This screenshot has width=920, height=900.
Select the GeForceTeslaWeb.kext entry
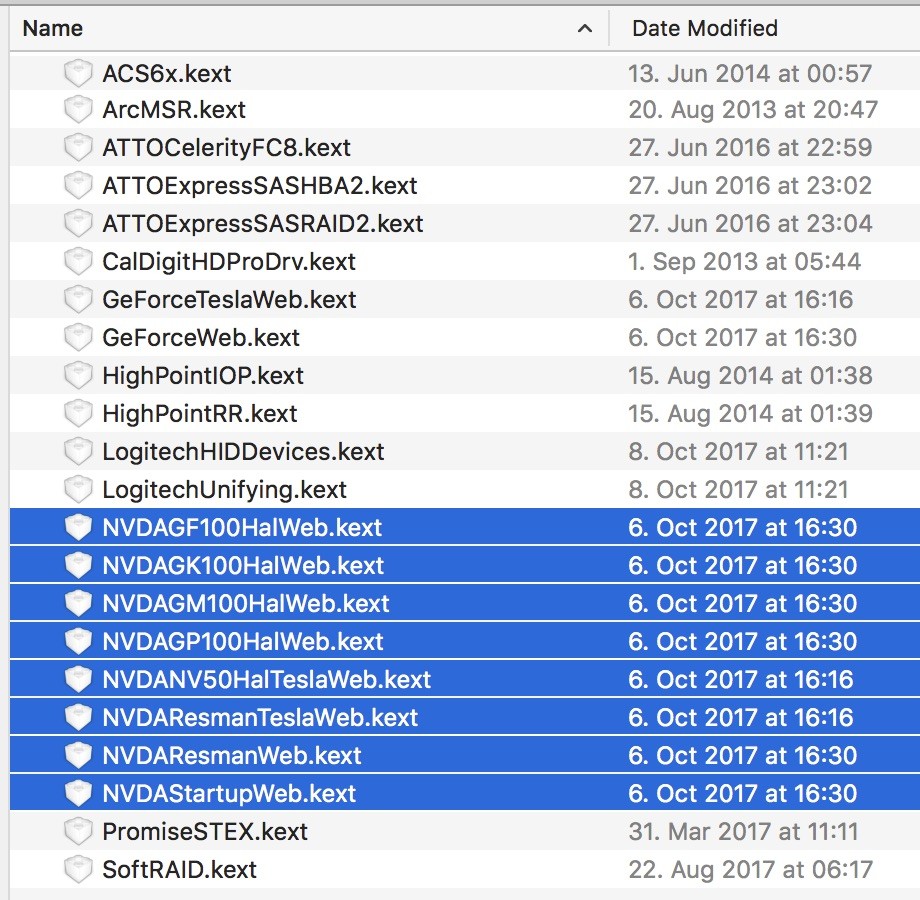229,300
